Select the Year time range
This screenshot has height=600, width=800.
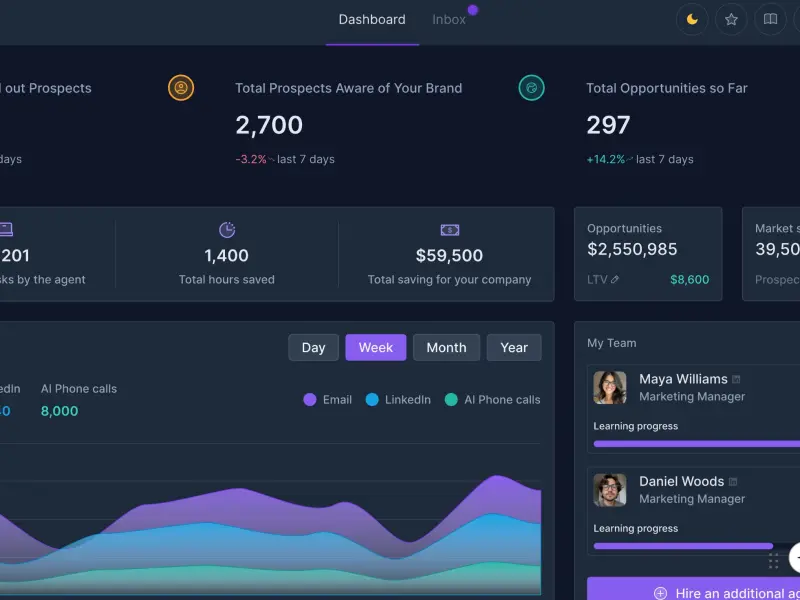tap(514, 347)
